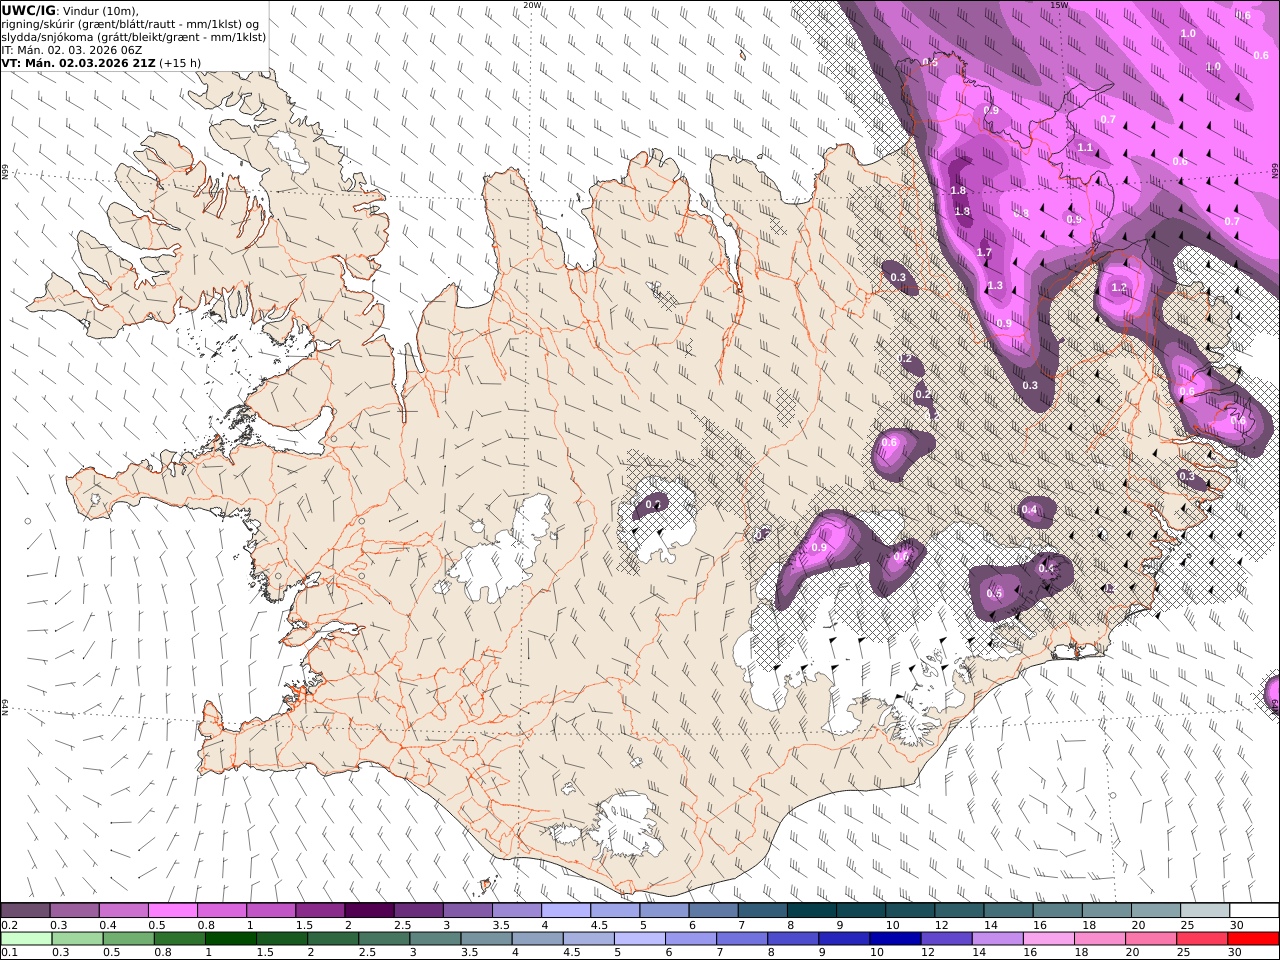Pick lower legend swatch between 1 and 1.5

click(231, 939)
